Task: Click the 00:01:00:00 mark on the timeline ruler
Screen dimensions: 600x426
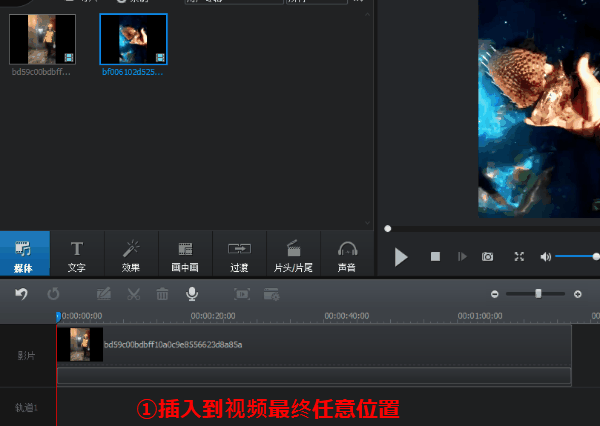Action: tap(480, 316)
